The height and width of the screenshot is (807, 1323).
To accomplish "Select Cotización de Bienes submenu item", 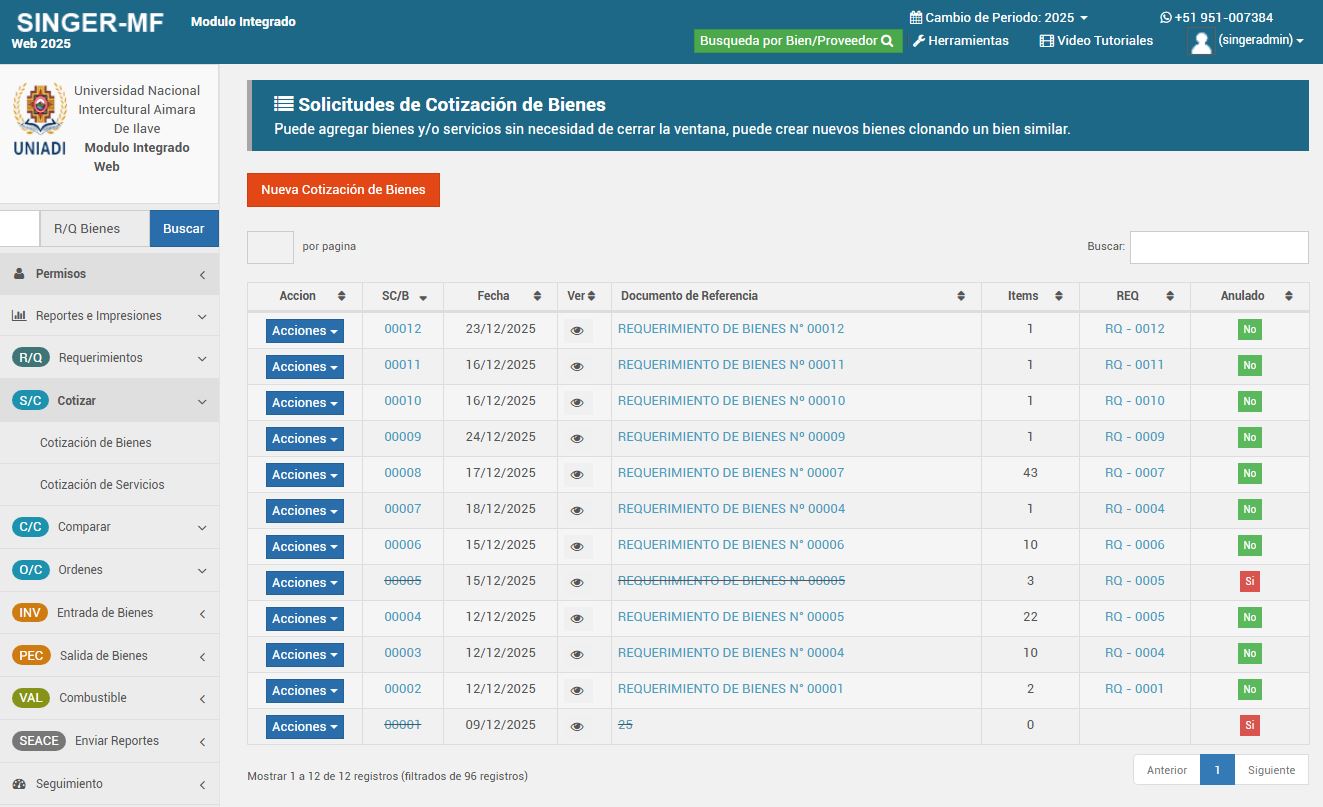I will coord(96,443).
